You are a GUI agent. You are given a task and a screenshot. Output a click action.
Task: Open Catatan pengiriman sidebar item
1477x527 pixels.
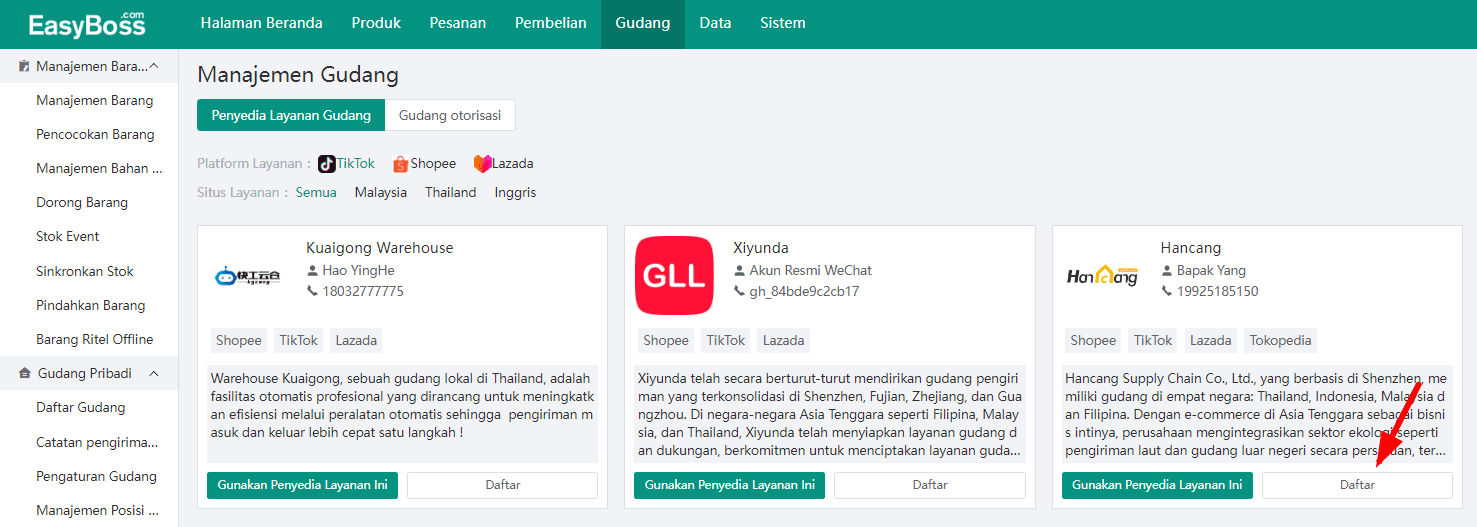pos(97,442)
